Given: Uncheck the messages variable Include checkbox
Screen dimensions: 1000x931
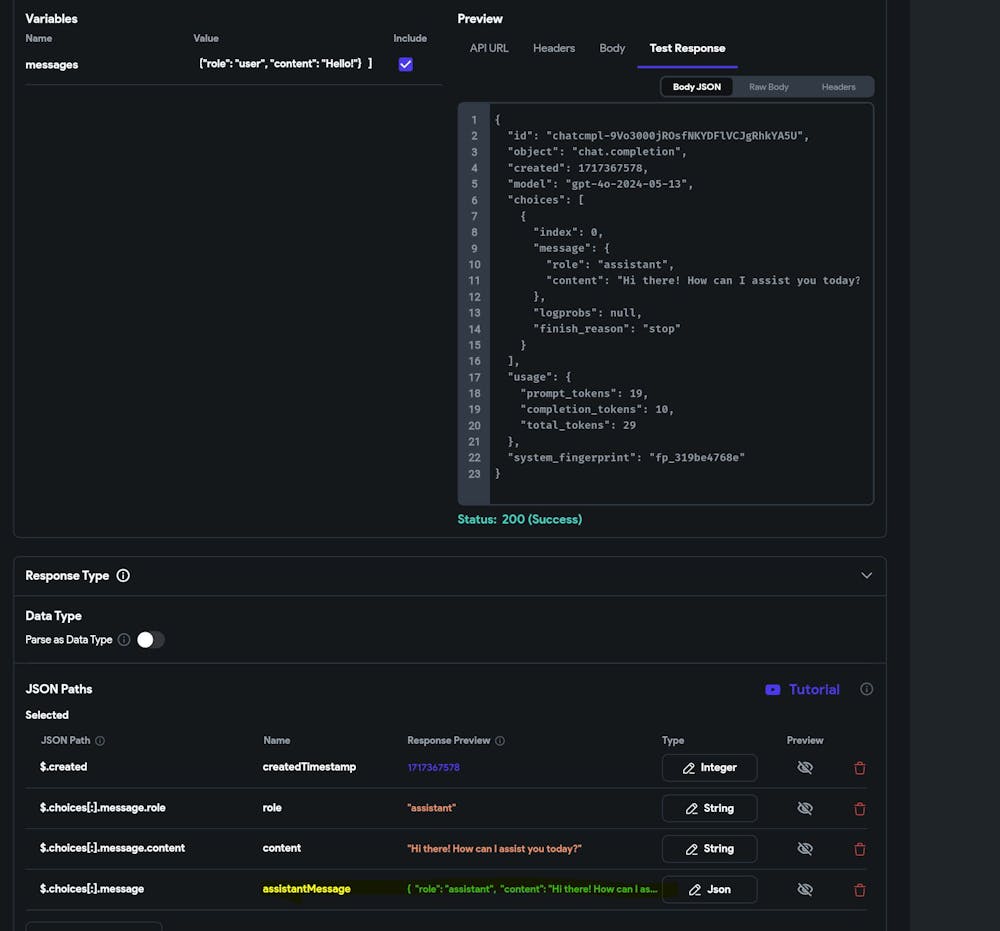Looking at the screenshot, I should pyautogui.click(x=405, y=64).
